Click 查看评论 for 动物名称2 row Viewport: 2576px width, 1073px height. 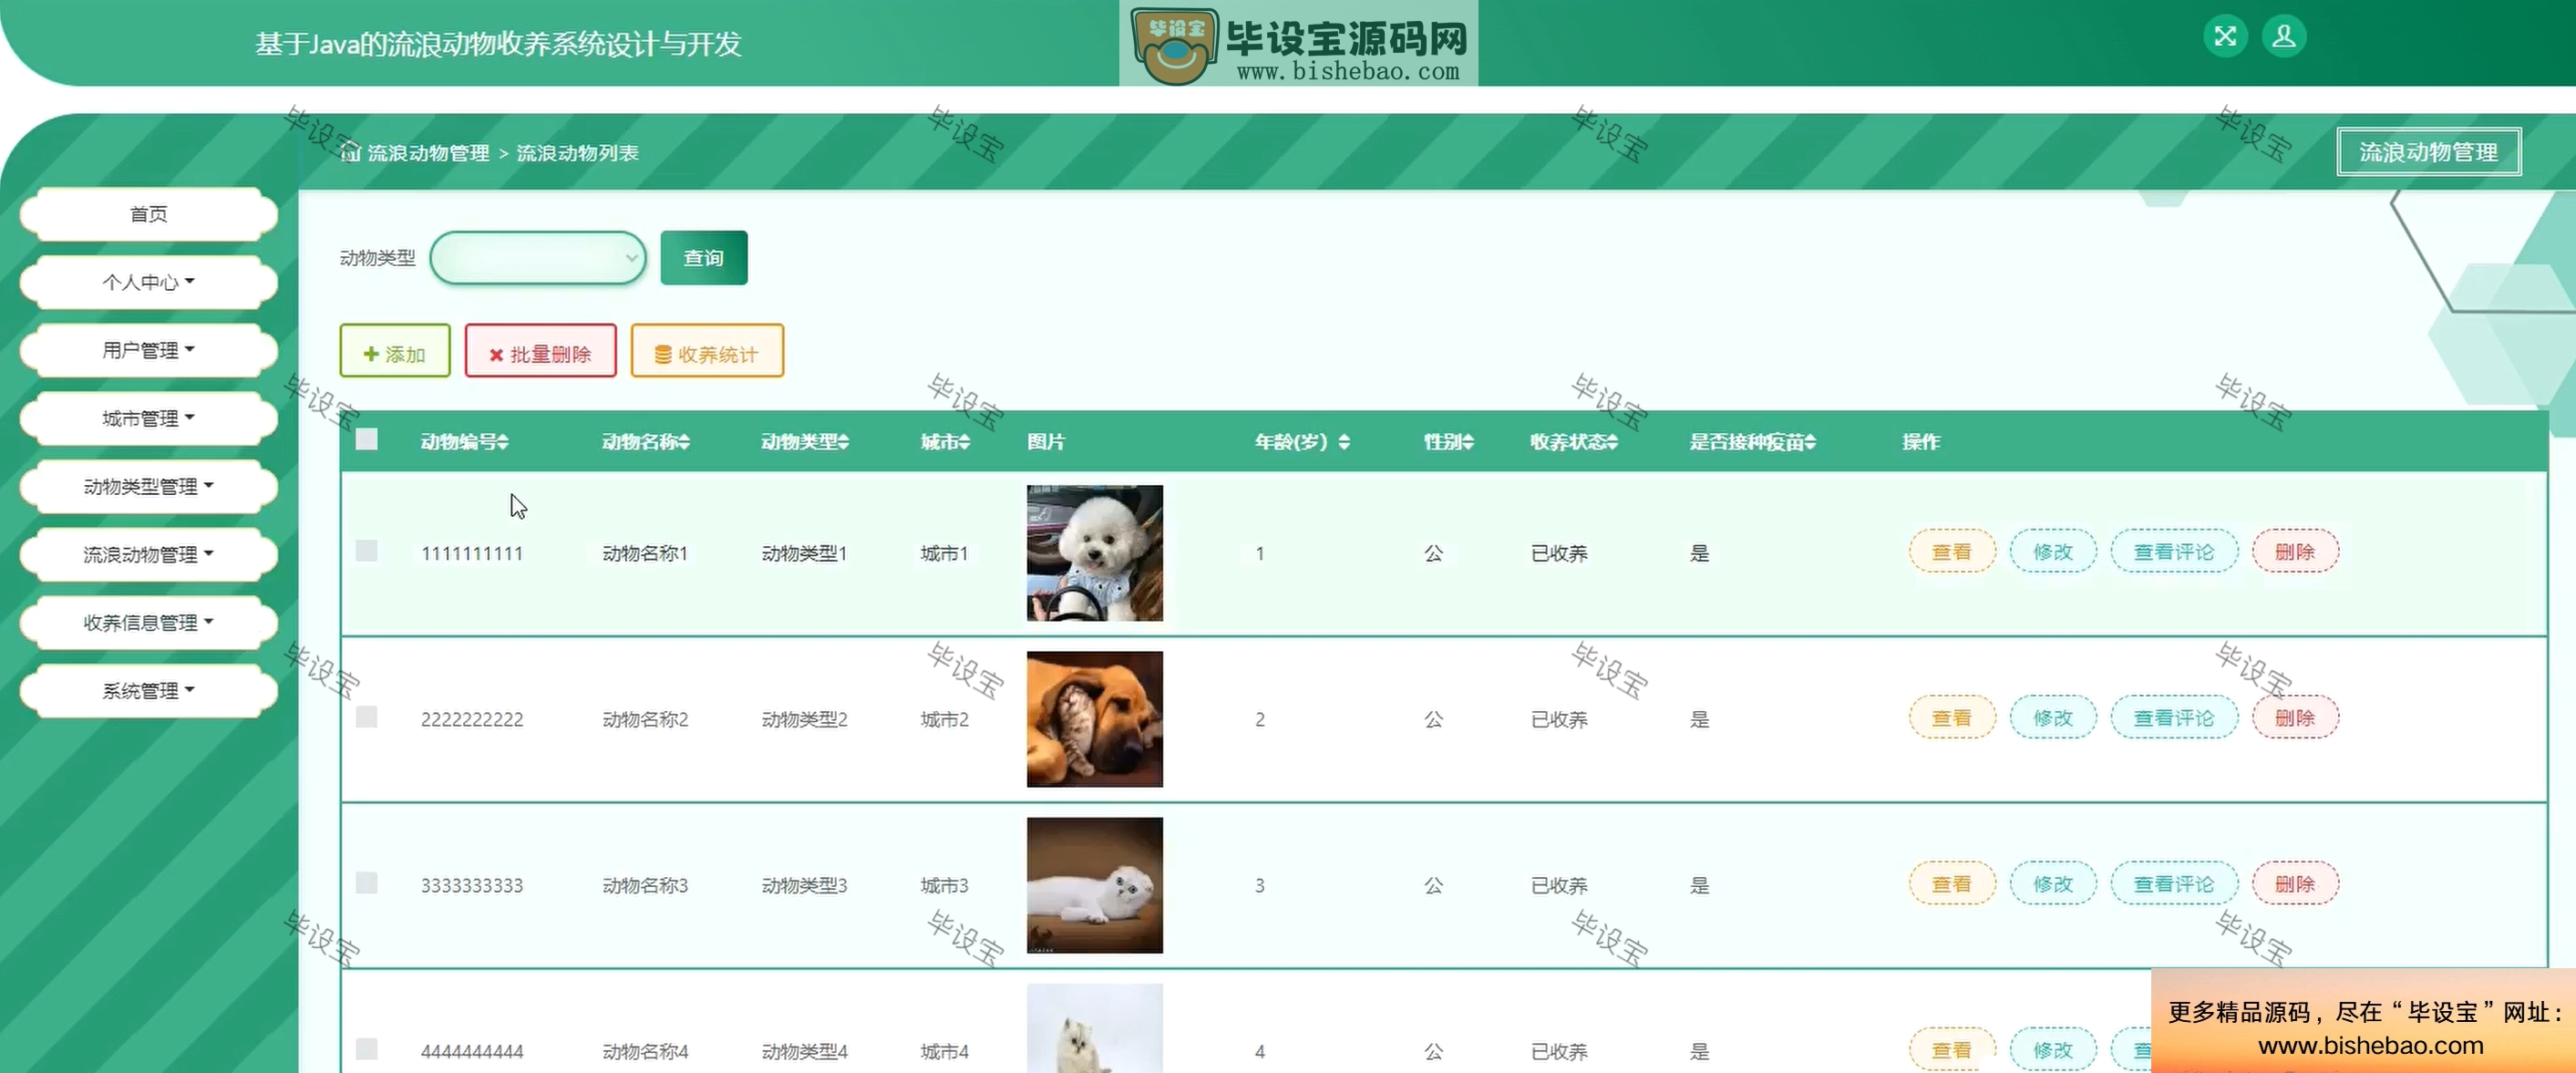pos(2174,717)
